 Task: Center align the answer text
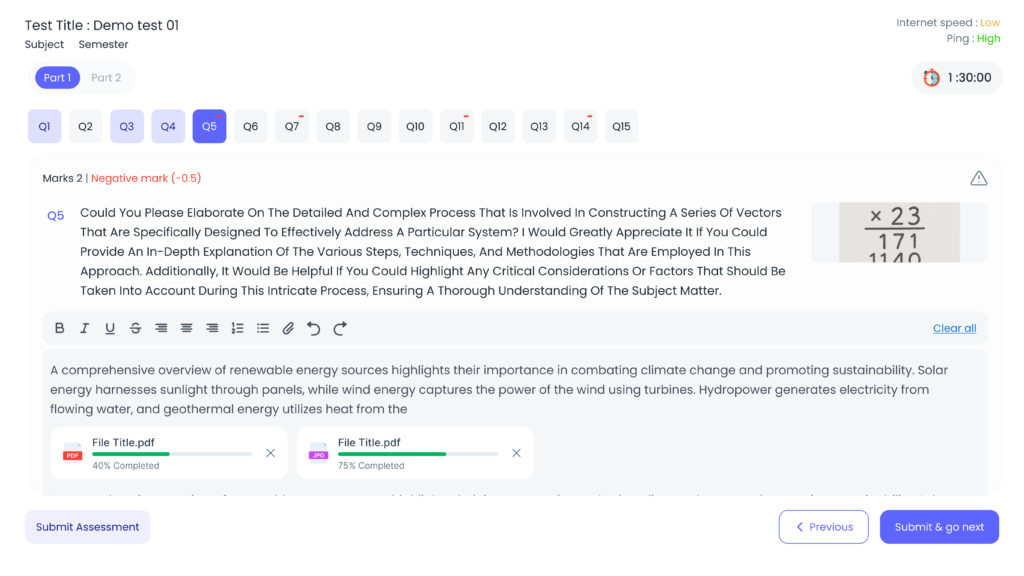186,328
